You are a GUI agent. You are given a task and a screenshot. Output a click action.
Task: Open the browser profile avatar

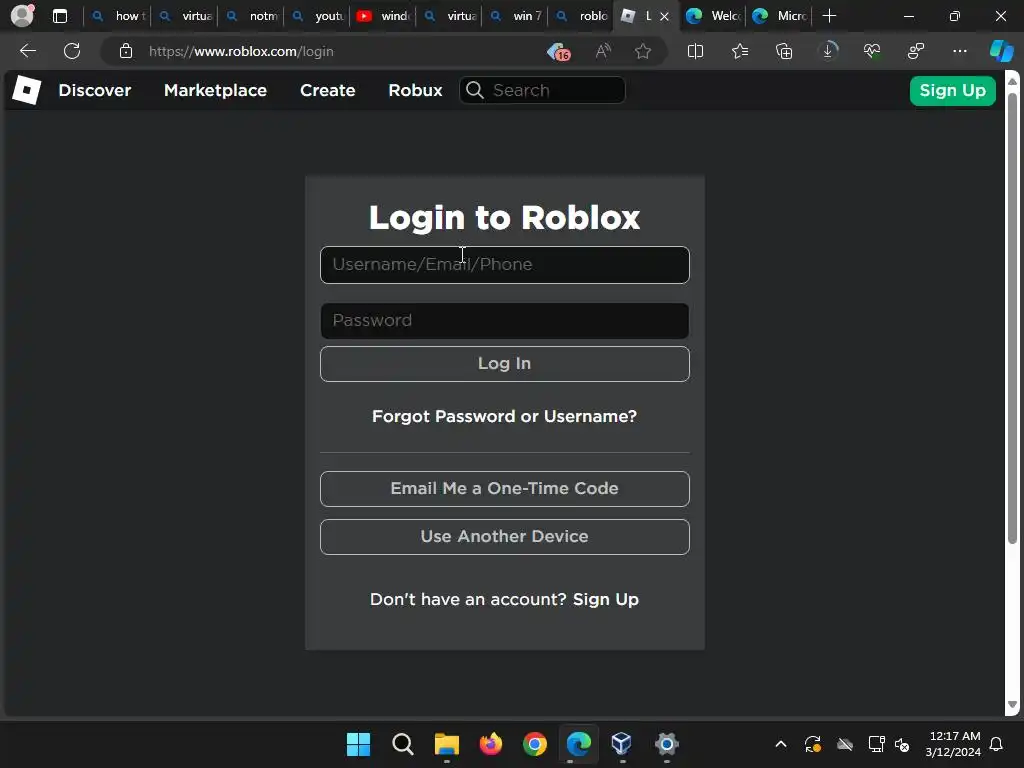pyautogui.click(x=22, y=16)
